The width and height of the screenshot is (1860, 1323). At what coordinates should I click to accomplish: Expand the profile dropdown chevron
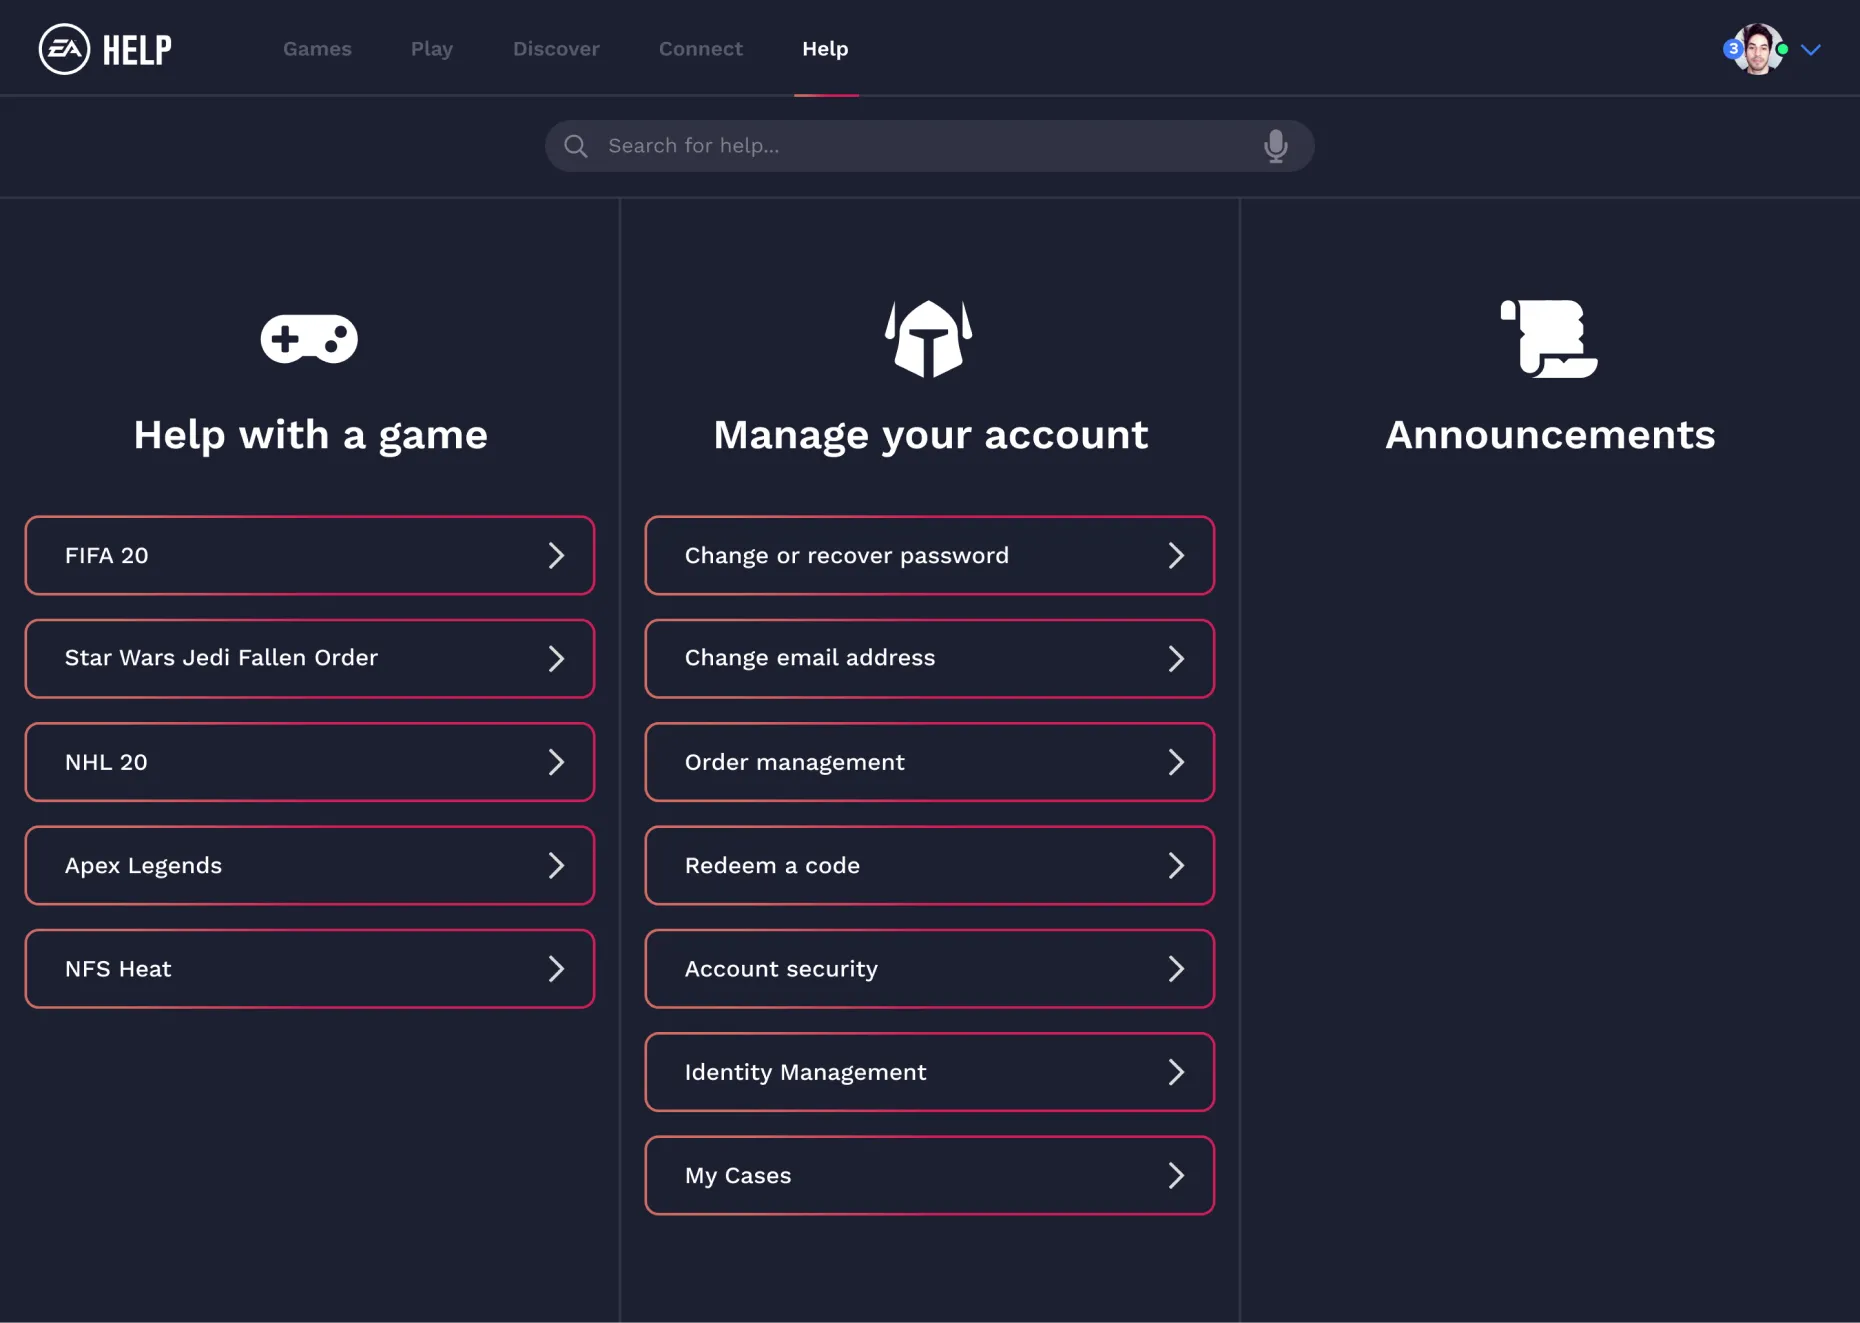(1811, 49)
